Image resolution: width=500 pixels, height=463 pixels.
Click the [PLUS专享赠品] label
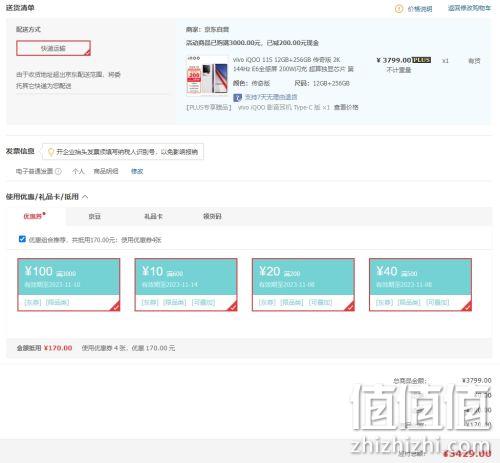[x=209, y=107]
